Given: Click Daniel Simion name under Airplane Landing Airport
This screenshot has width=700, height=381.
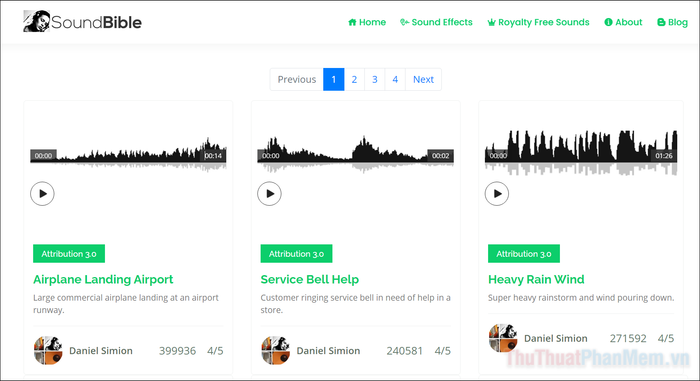Looking at the screenshot, I should 101,351.
